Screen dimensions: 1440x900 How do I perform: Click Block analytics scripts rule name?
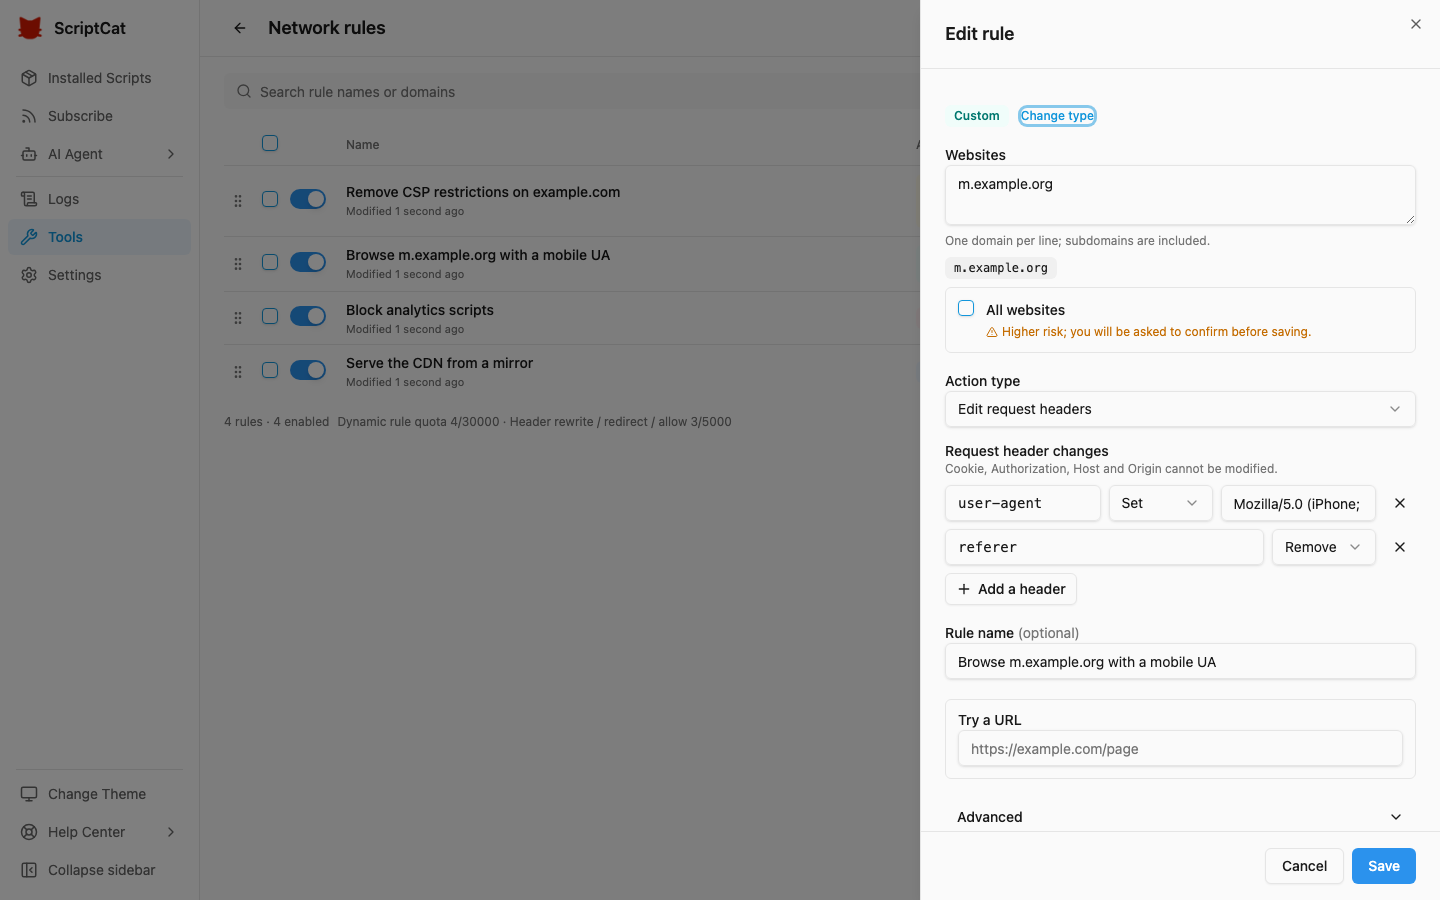pyautogui.click(x=420, y=310)
